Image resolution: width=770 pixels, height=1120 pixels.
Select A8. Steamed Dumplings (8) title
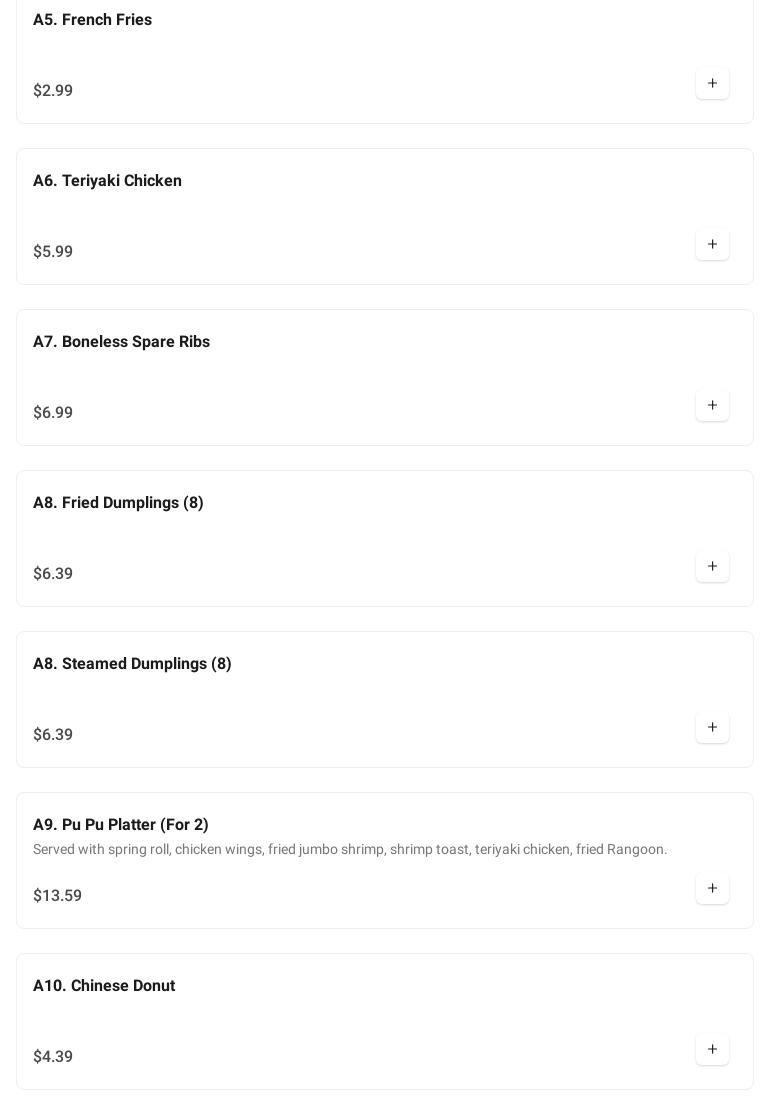point(132,664)
